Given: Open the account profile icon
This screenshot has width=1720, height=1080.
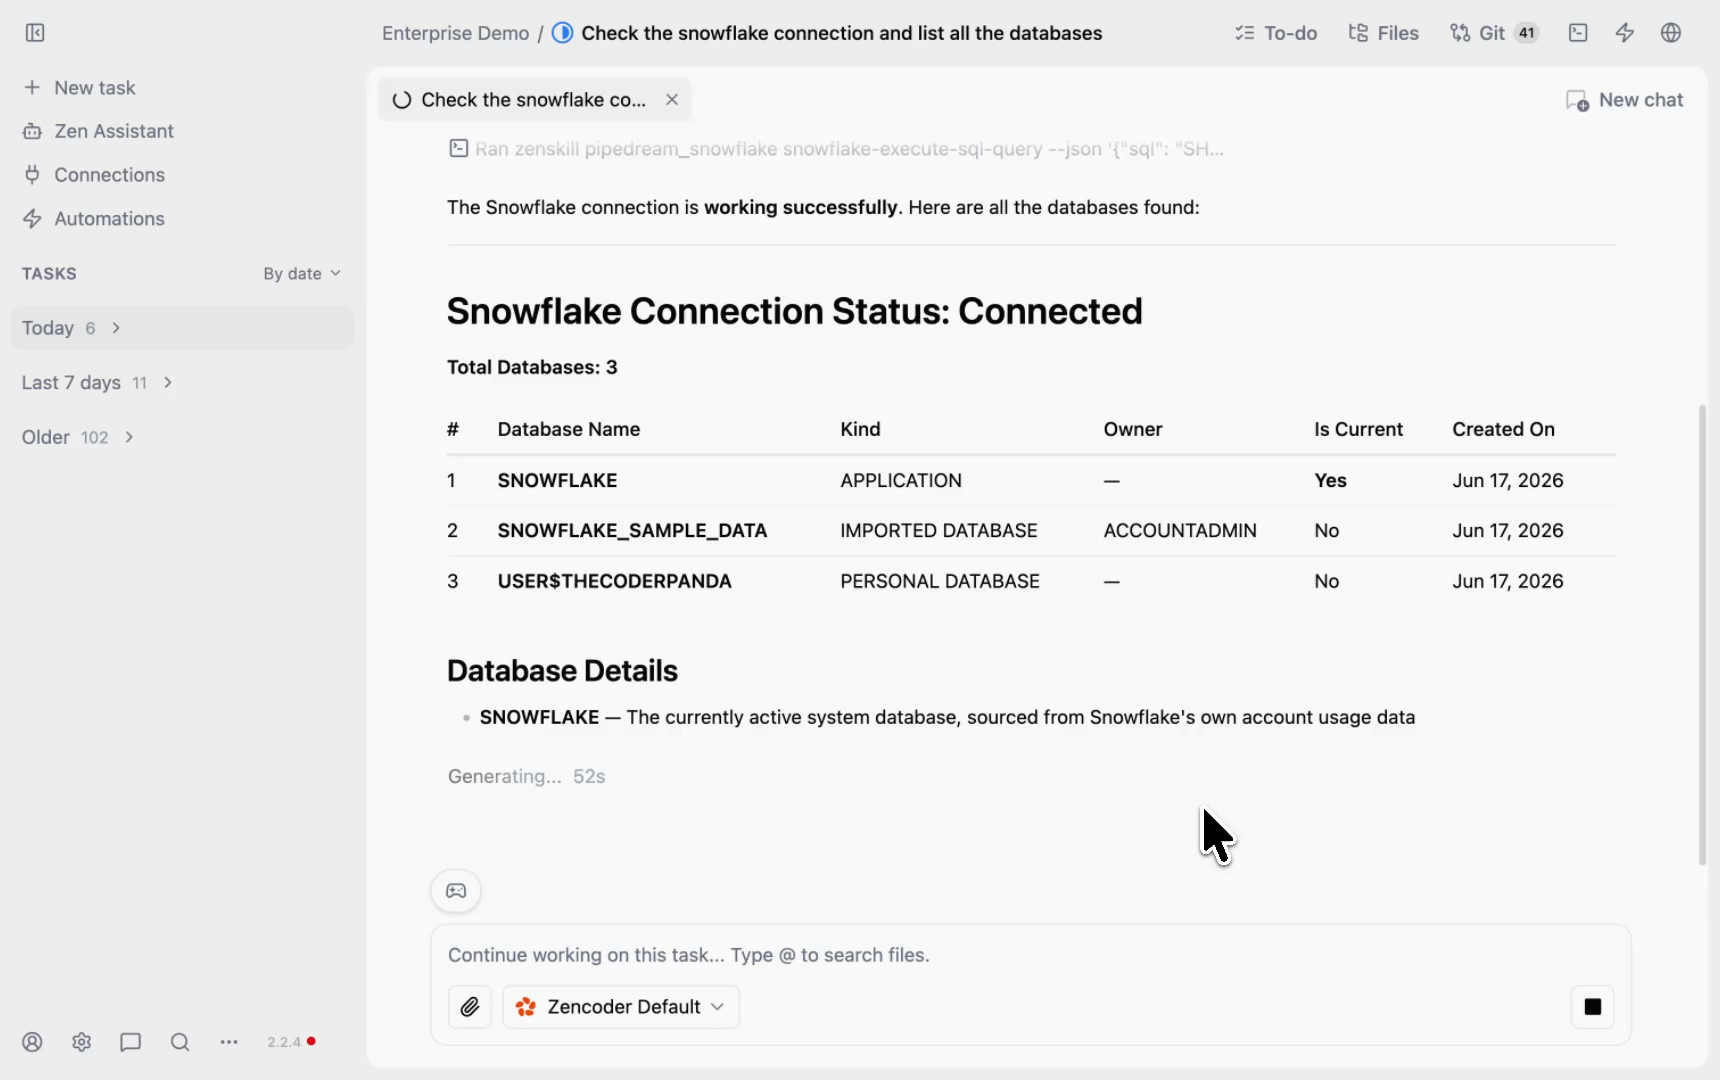Looking at the screenshot, I should click(33, 1042).
